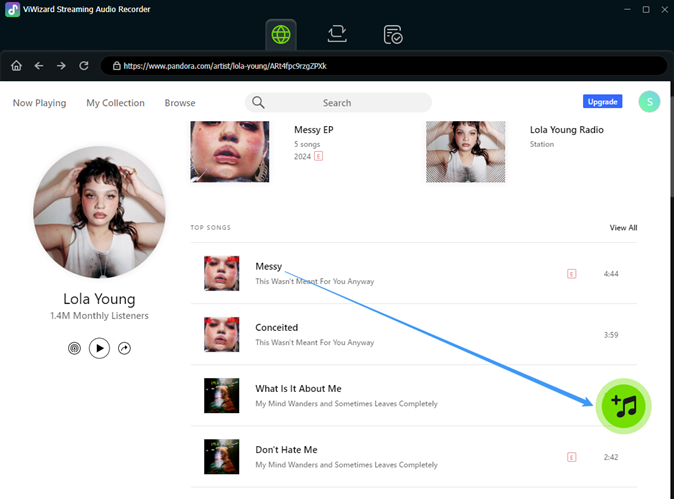Click the Lola Young artist name heading
This screenshot has width=674, height=499.
(x=99, y=299)
